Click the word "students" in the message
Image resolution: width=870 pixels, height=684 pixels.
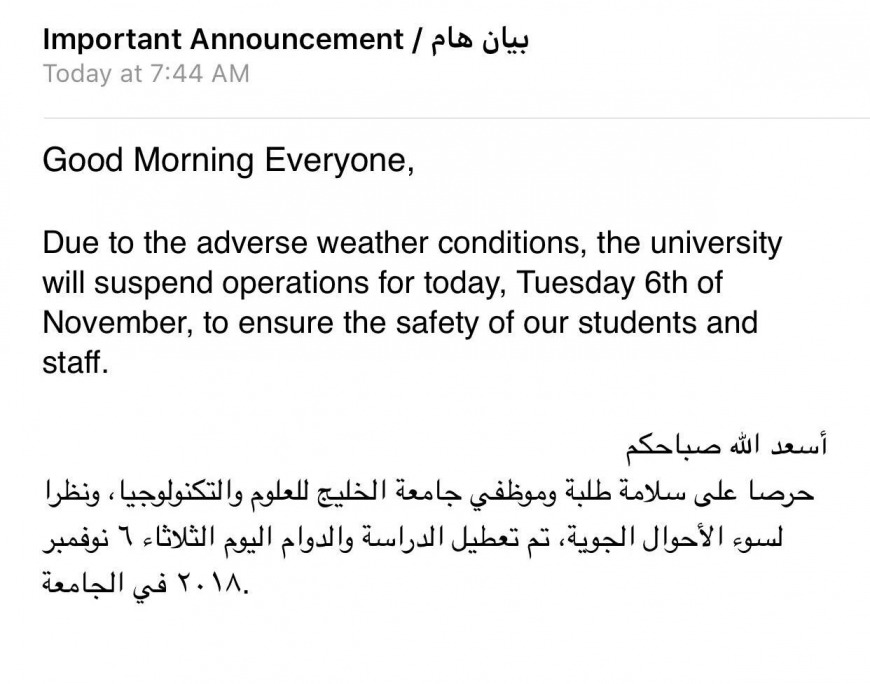pyautogui.click(x=643, y=323)
